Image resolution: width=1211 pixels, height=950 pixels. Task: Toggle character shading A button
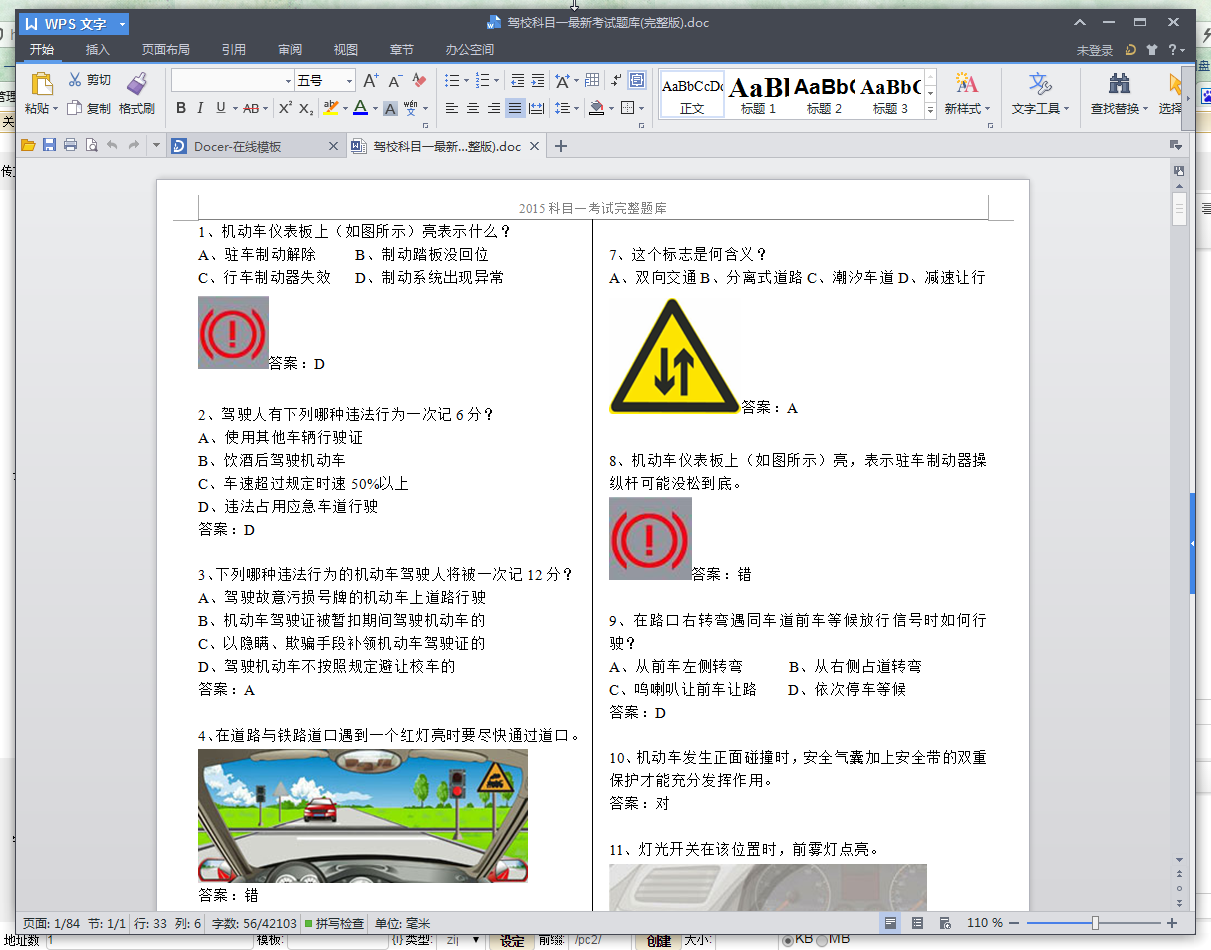pyautogui.click(x=390, y=108)
